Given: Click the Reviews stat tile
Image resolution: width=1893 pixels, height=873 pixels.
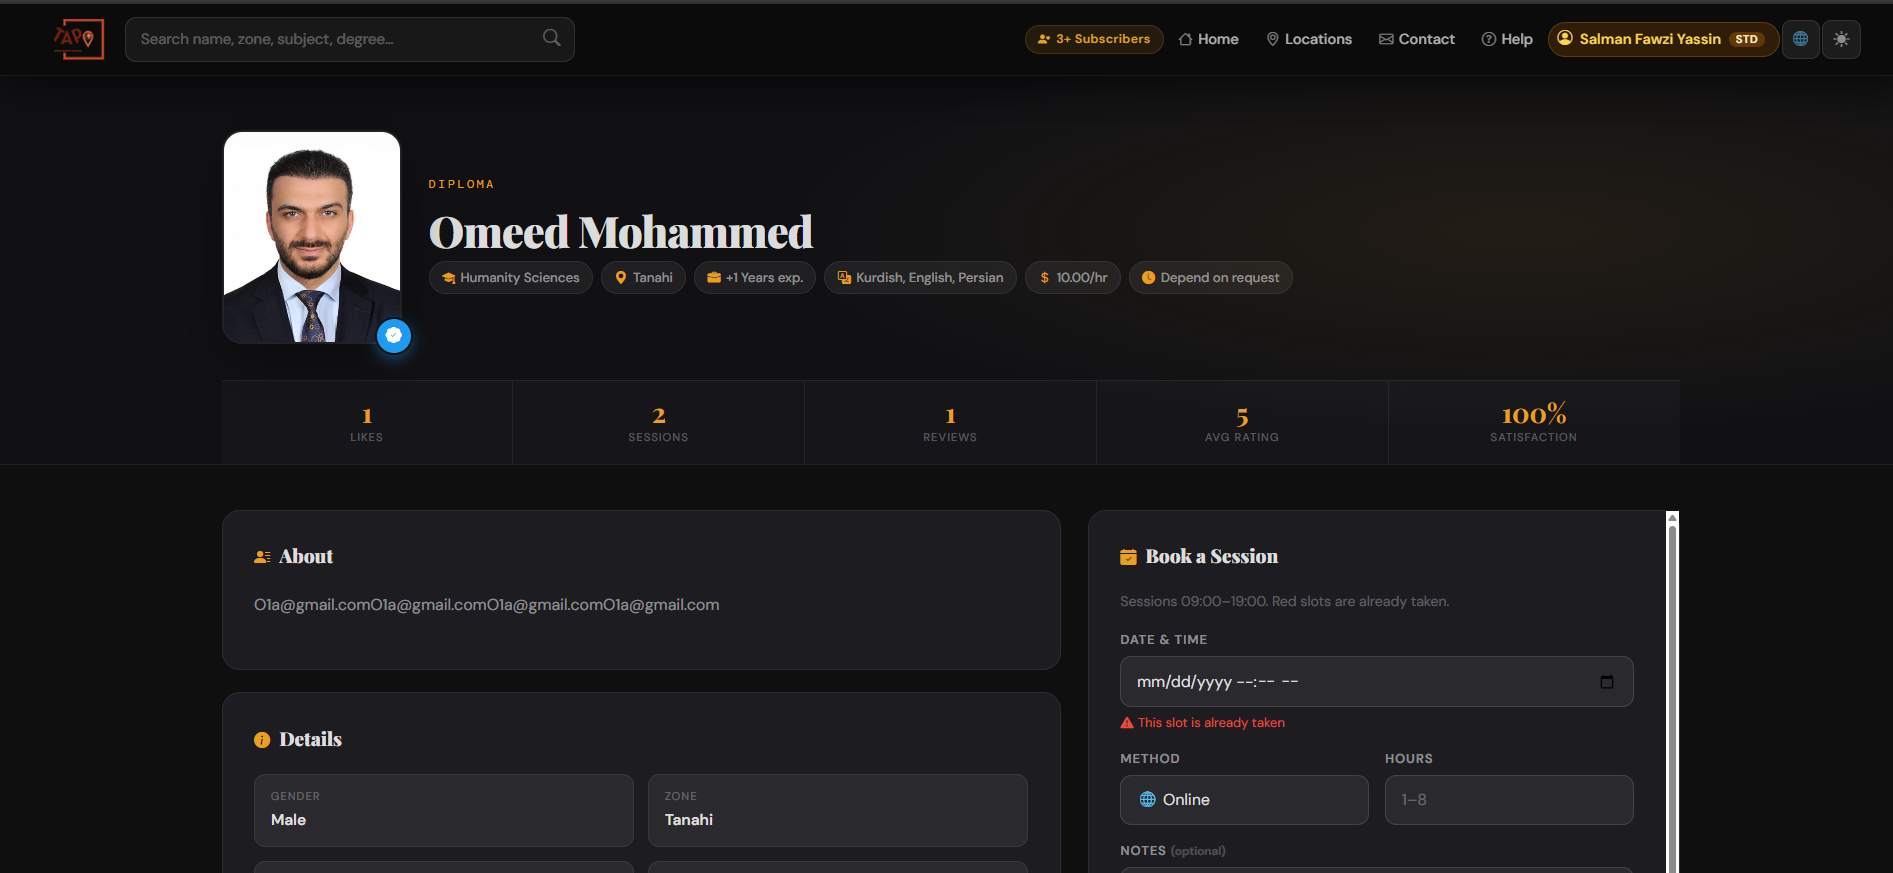Looking at the screenshot, I should tap(950, 423).
